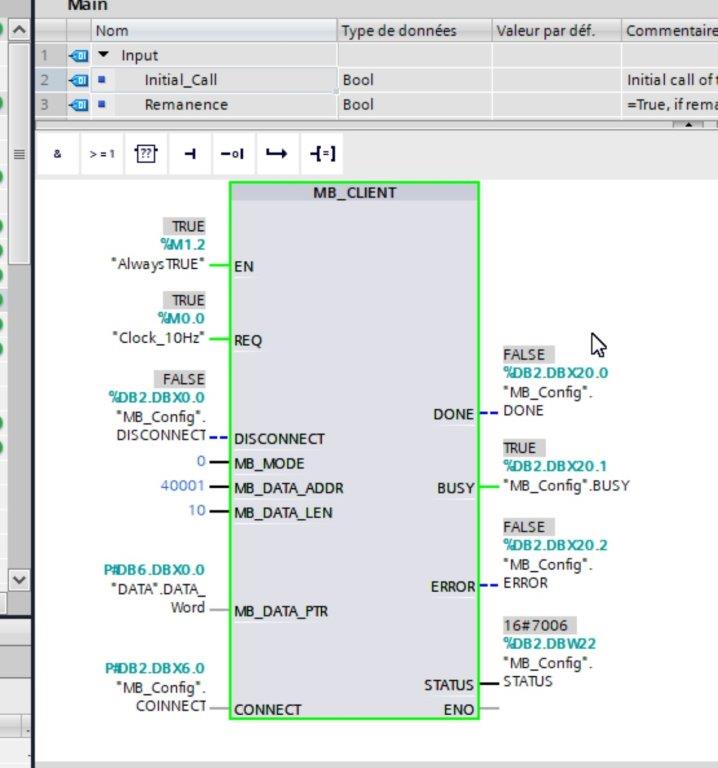Insert the empty box element

[146, 154]
